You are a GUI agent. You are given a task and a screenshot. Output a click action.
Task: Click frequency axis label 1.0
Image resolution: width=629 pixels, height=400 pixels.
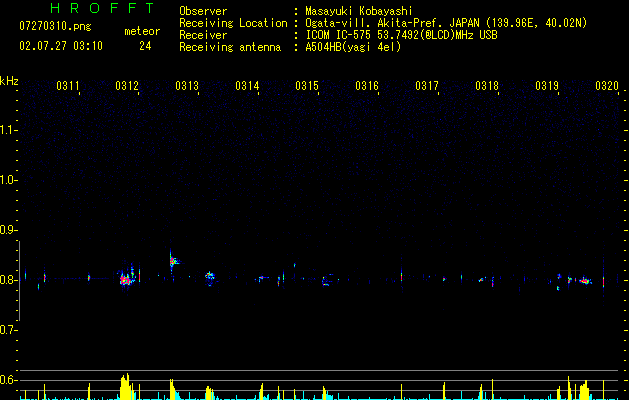(x=8, y=180)
